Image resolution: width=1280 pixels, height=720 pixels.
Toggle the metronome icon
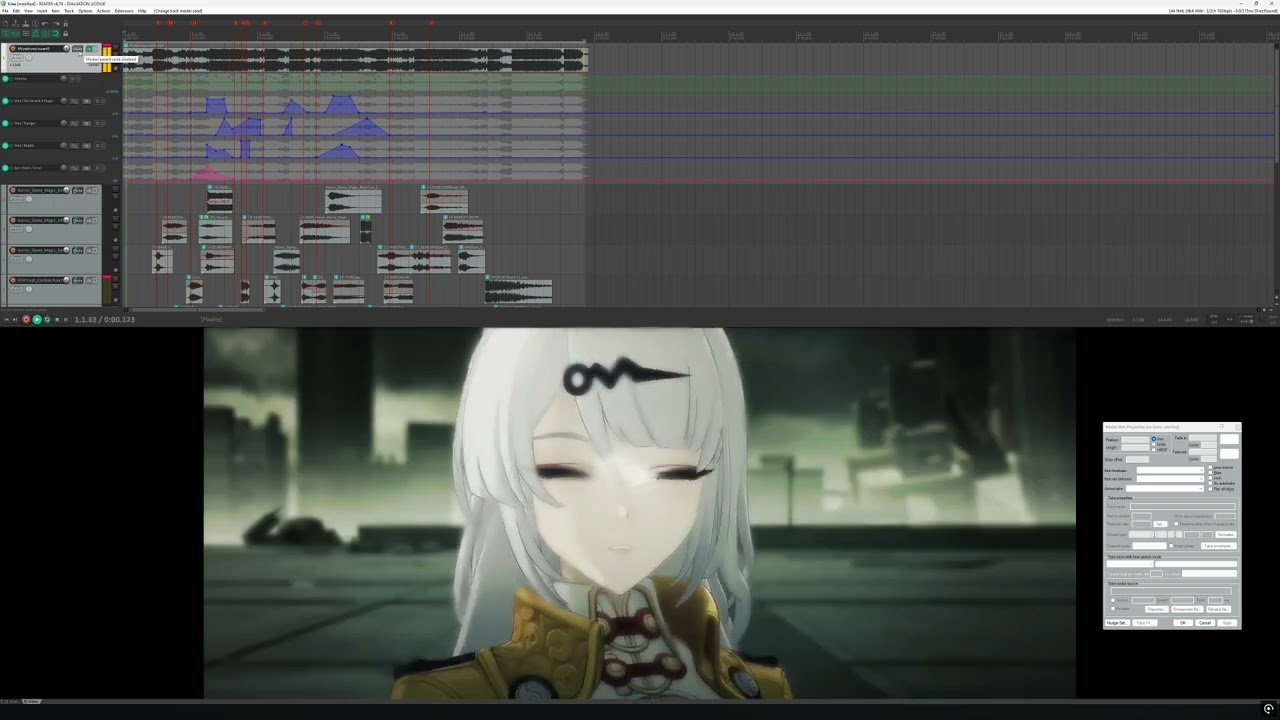[x=65, y=23]
